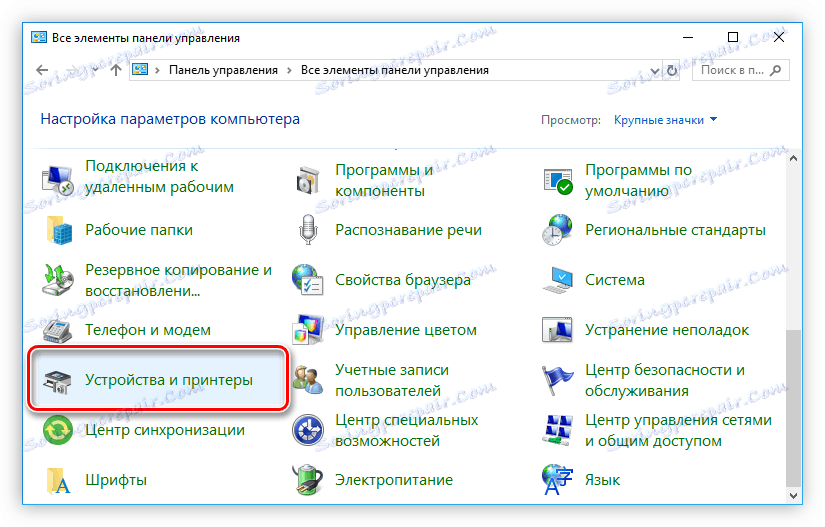
Task: Open the Устройства и принтеры printer icon
Action: 57,381
